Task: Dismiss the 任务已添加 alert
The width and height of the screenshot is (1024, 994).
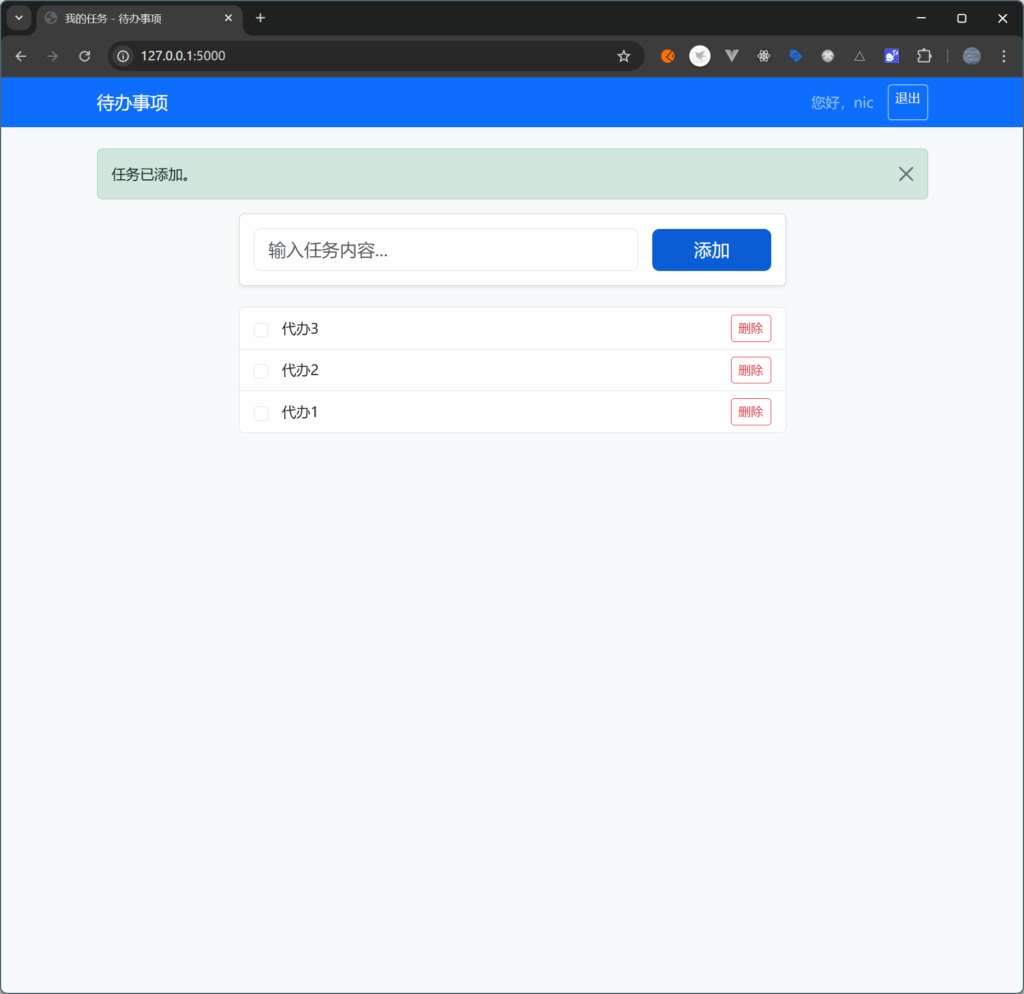Action: tap(906, 174)
